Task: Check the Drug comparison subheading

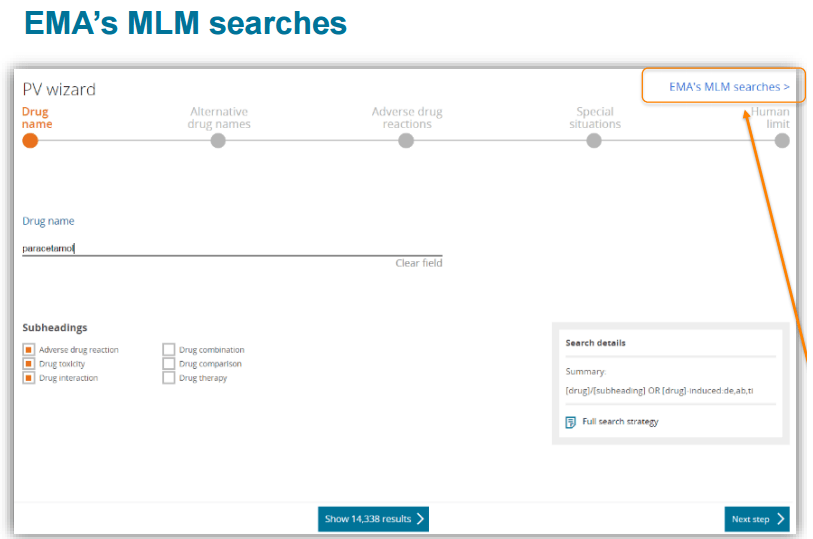Action: point(169,364)
